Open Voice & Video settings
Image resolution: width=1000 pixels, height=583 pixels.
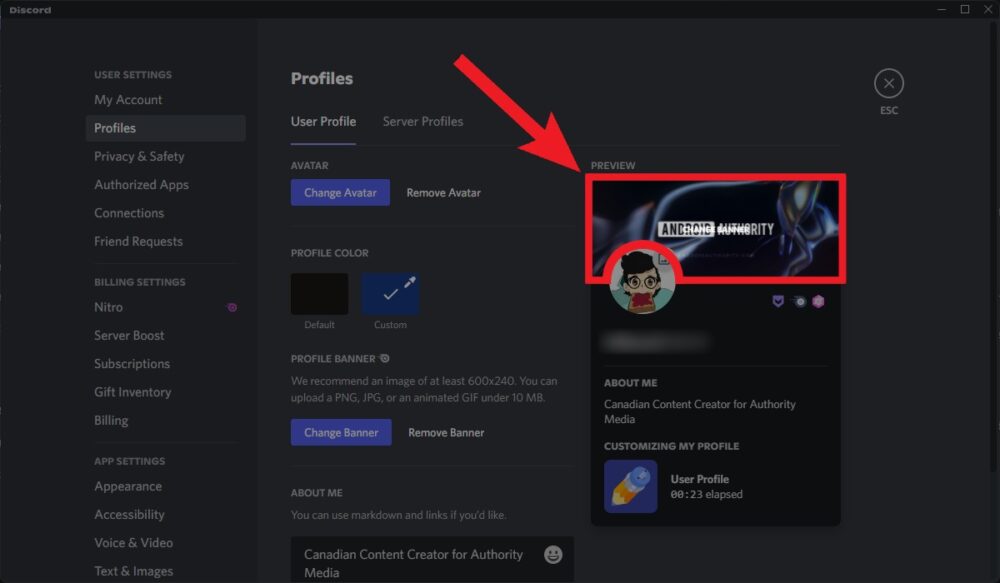tap(135, 542)
